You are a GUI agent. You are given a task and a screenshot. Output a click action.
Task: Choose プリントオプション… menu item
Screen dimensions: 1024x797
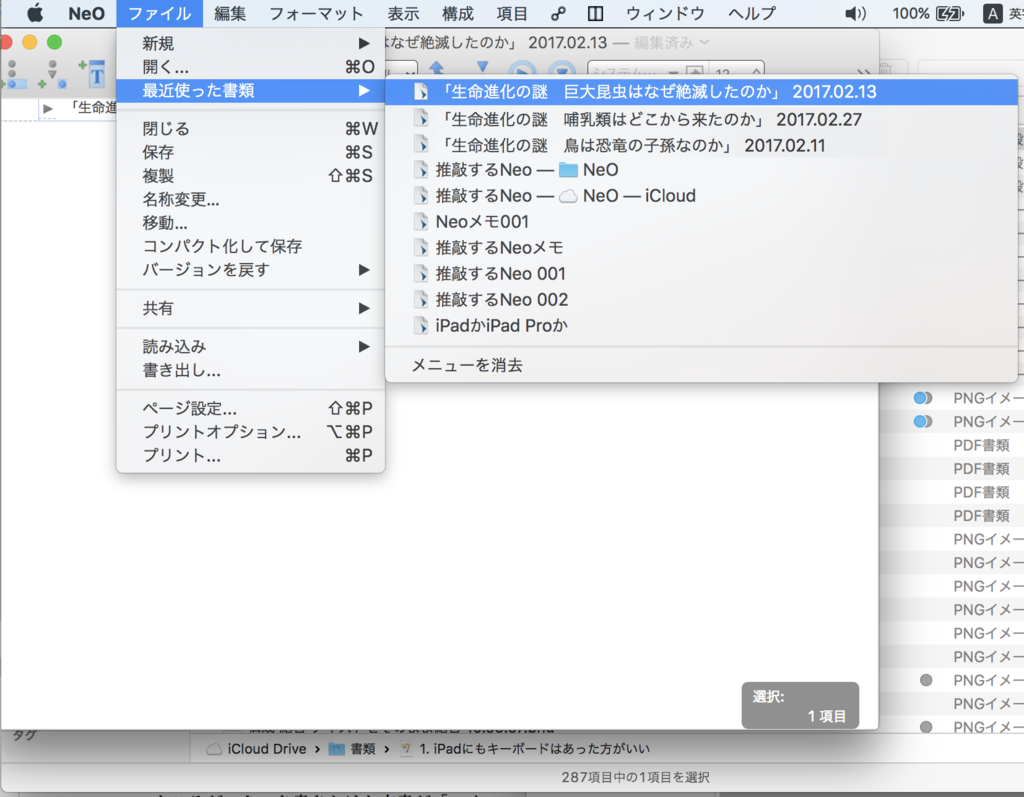tap(251, 432)
